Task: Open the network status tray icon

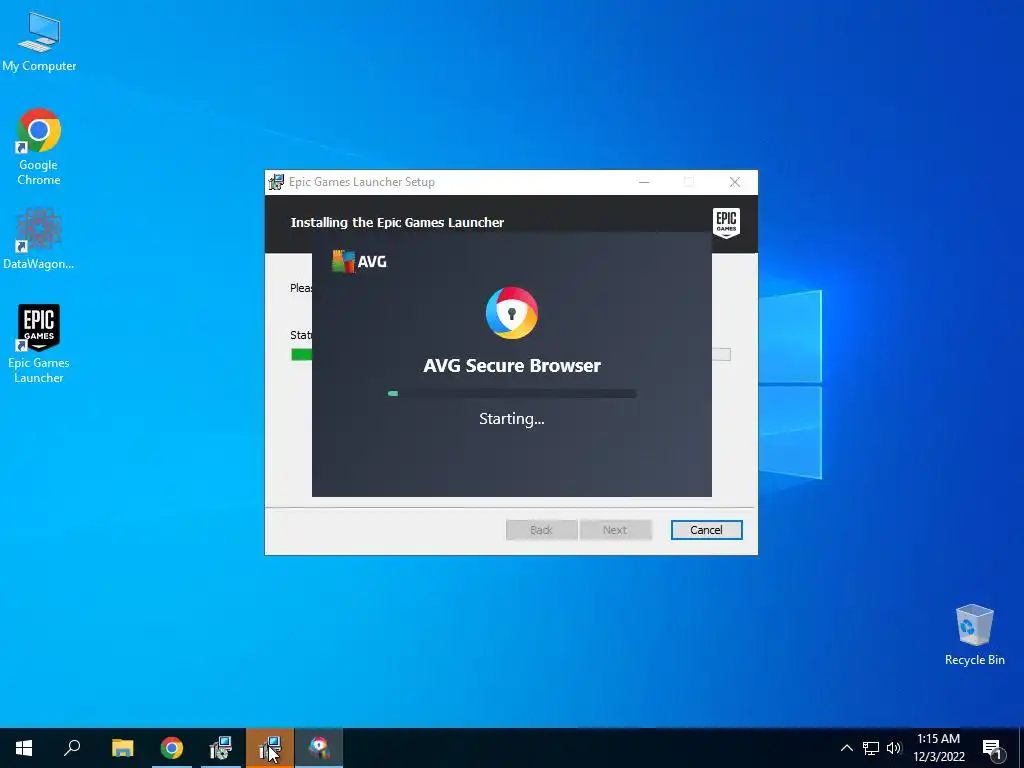Action: click(x=871, y=748)
